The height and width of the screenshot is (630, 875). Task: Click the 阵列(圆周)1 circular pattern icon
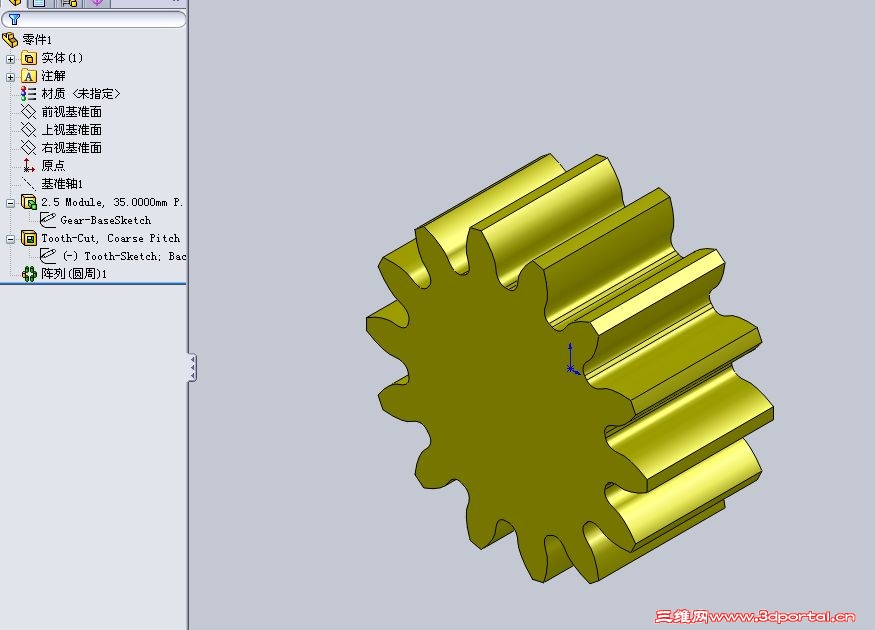[29, 274]
